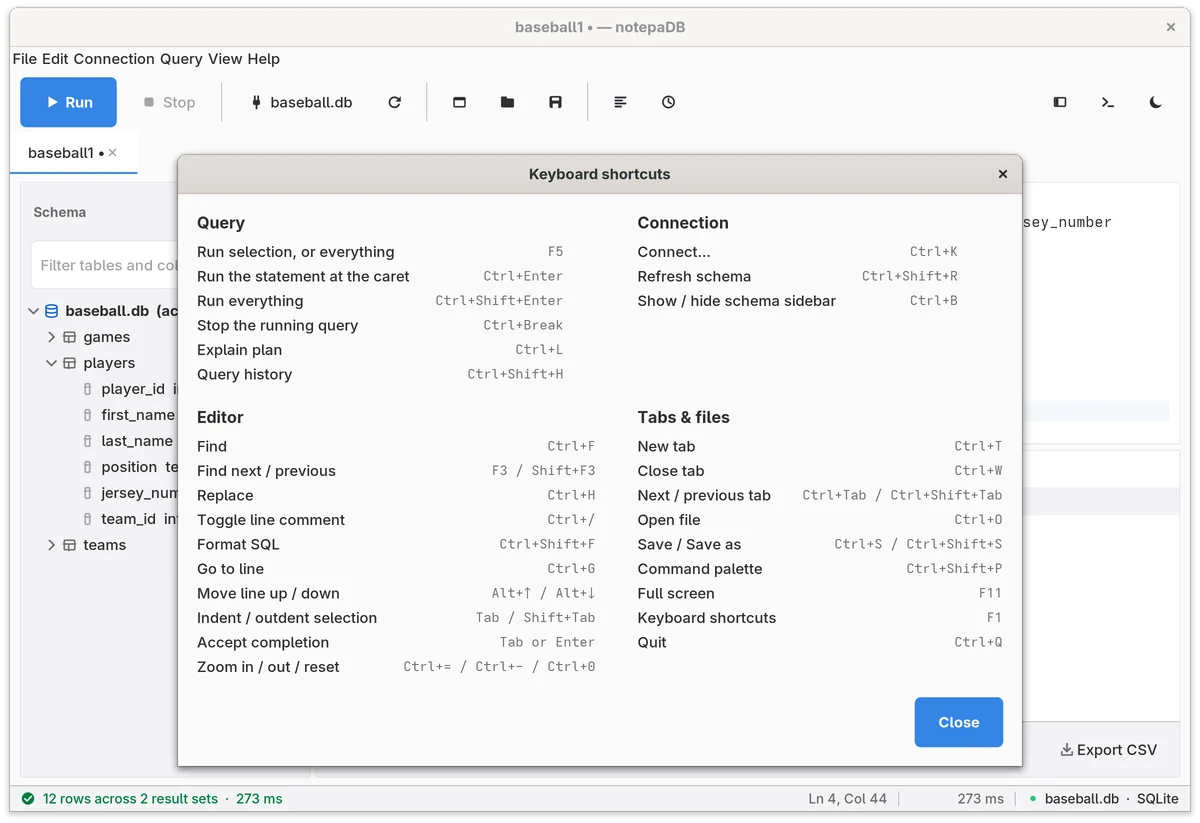This screenshot has width=1200, height=823.
Task: Click the Schema panel heading
Action: click(60, 212)
